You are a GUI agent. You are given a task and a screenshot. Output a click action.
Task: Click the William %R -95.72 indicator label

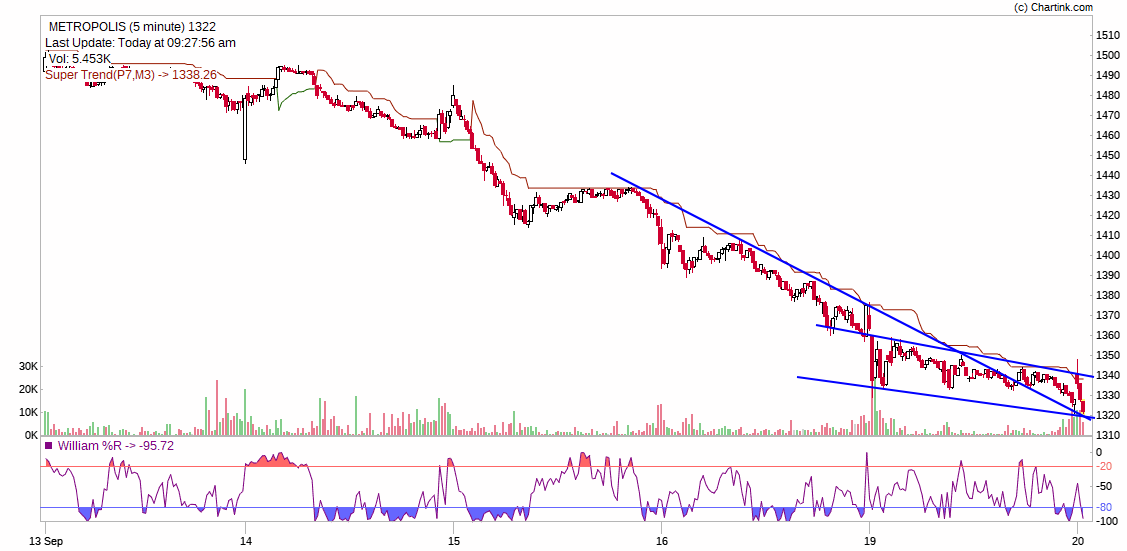116,446
